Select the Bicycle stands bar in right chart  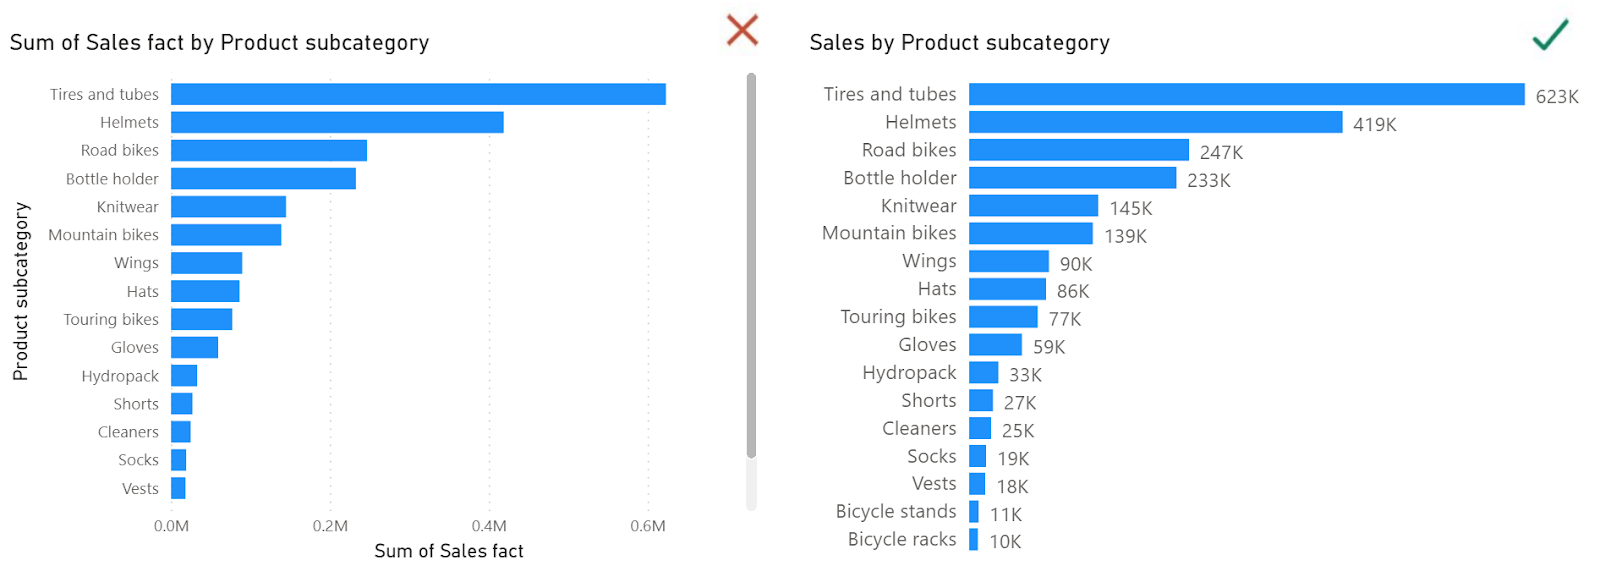point(974,512)
